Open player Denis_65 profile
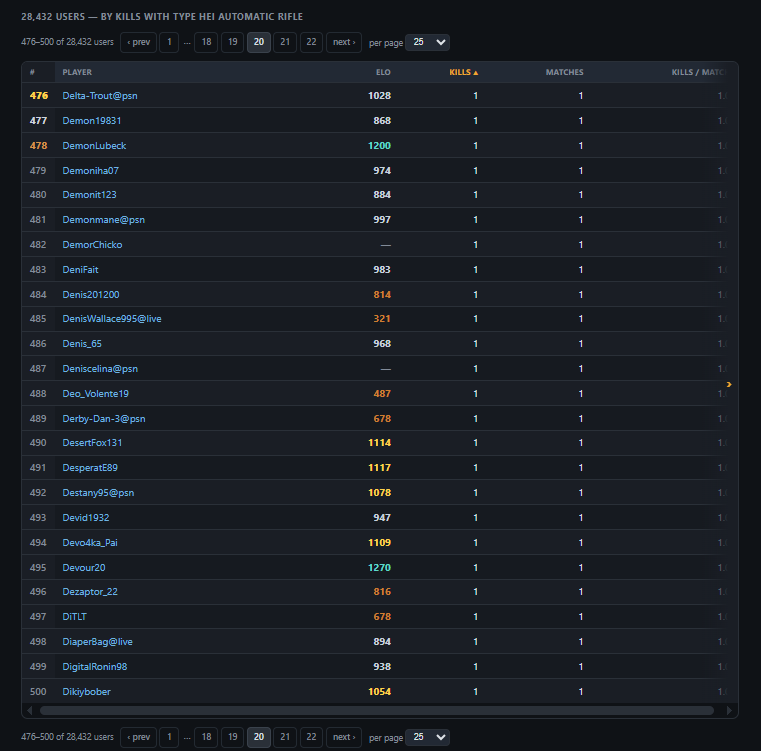This screenshot has height=751, width=761. (82, 344)
